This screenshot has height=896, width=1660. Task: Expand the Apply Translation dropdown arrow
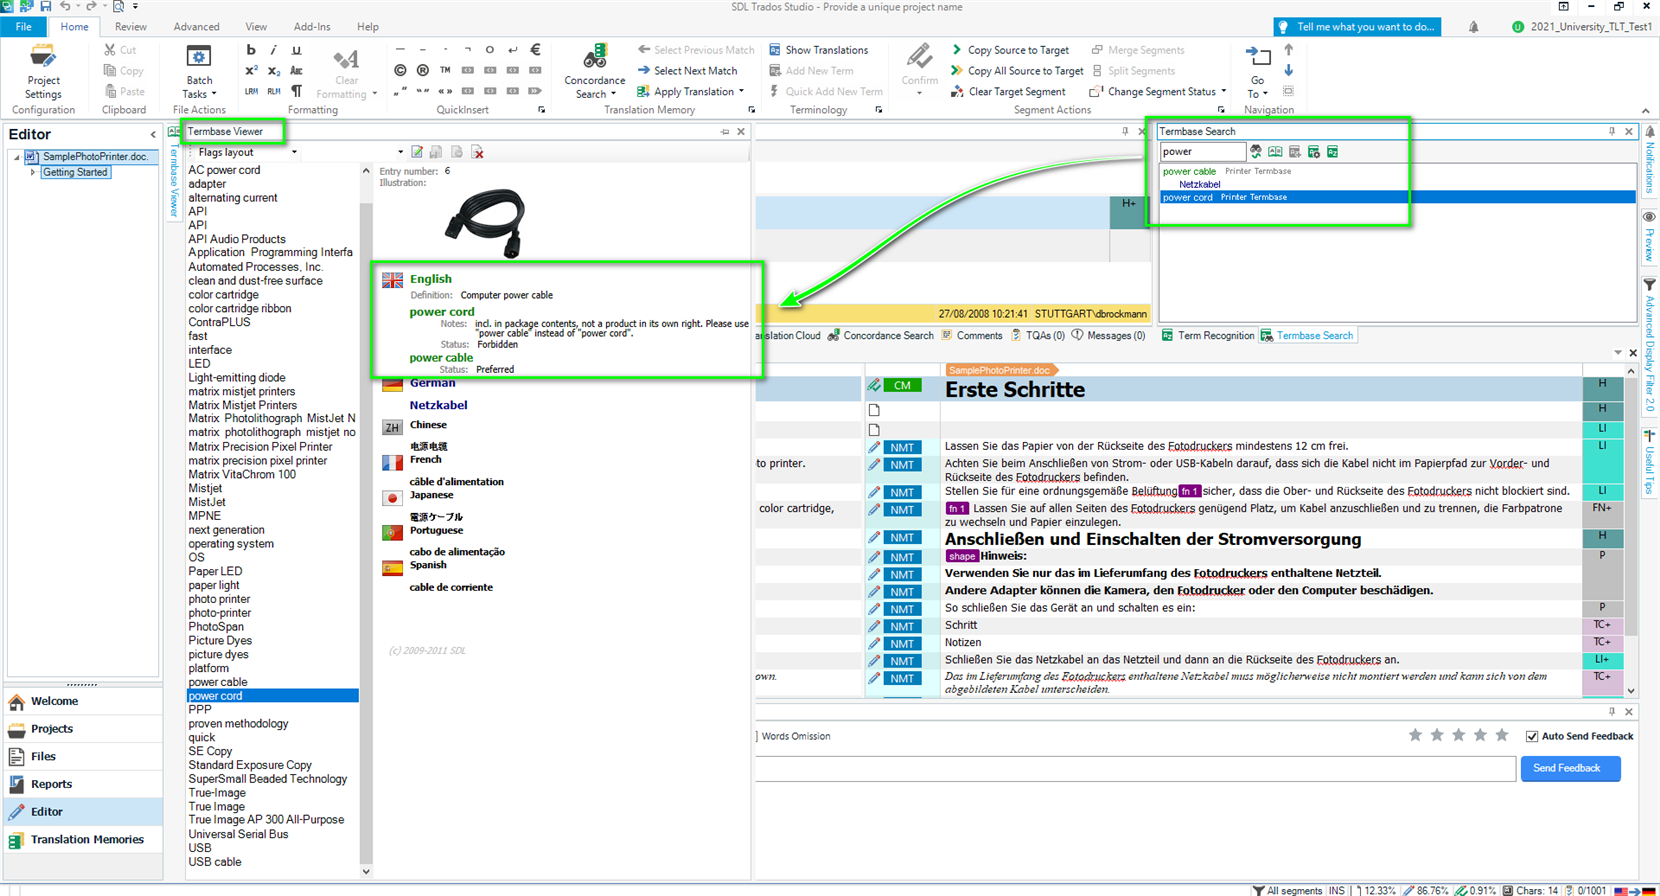[x=741, y=92]
